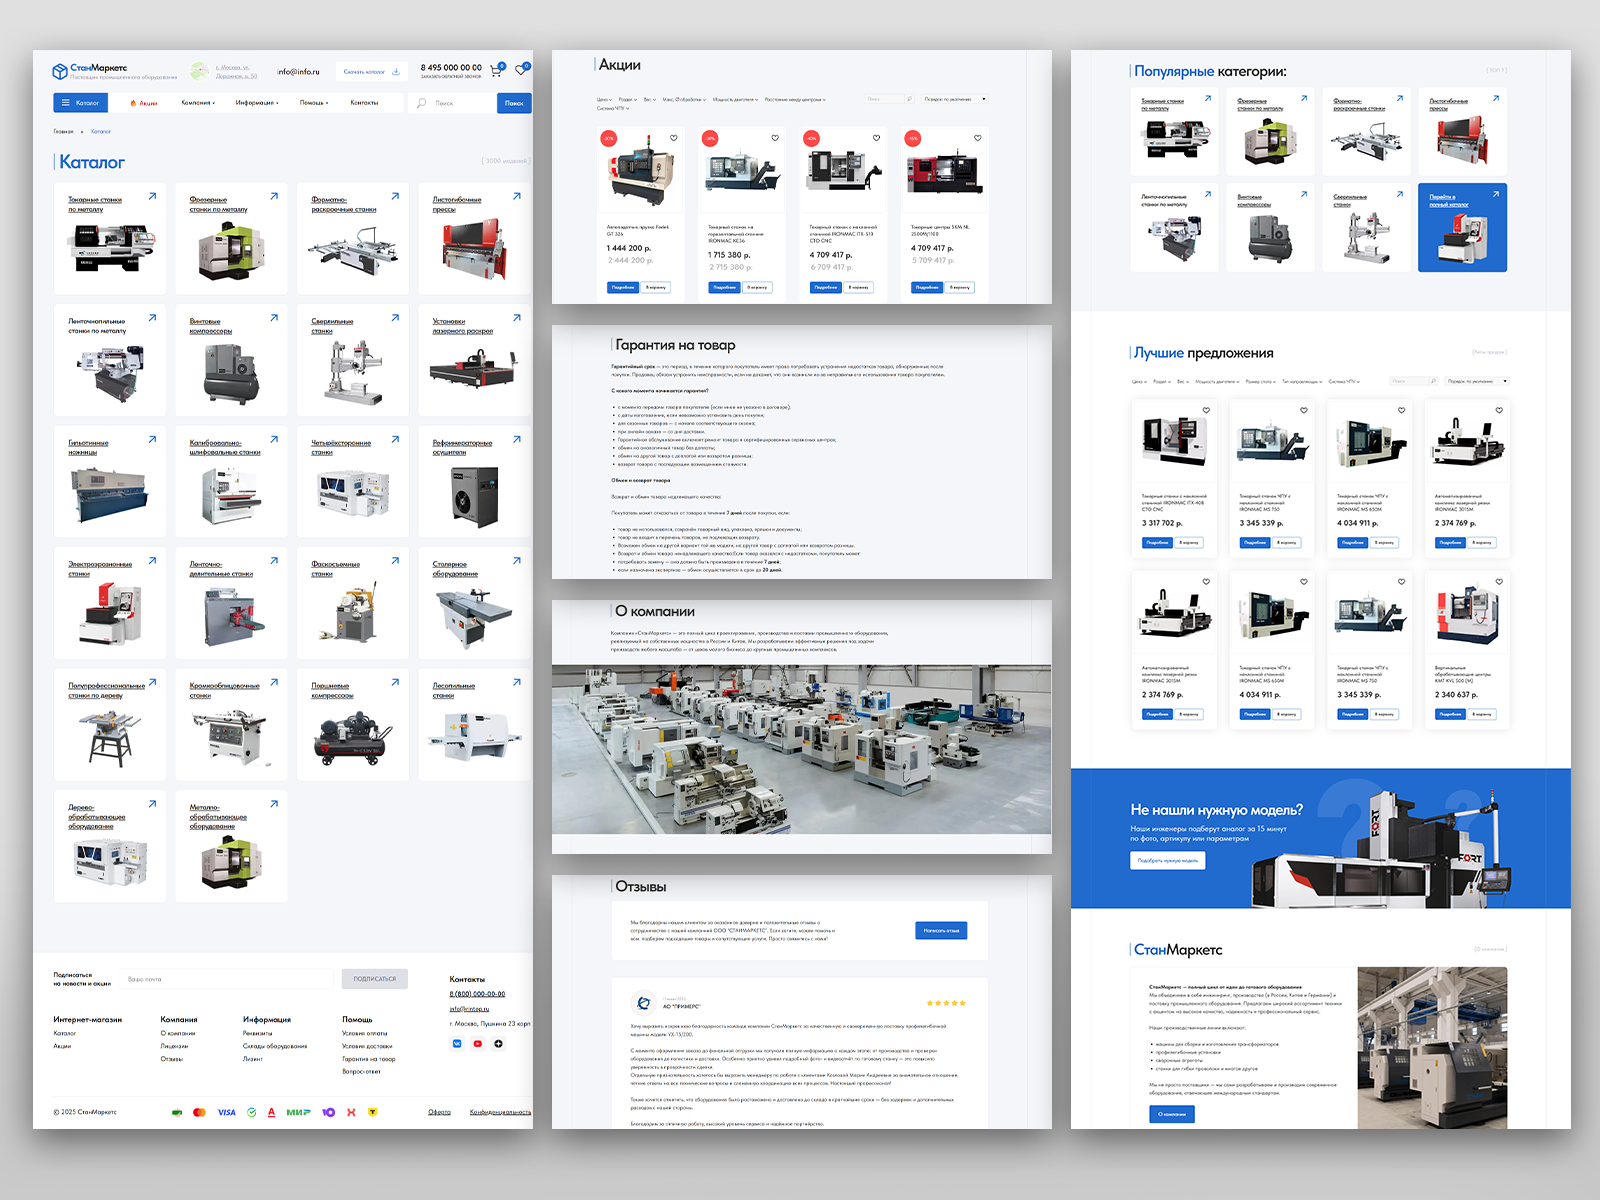Click the magnifier icon in the header search
Screen dimensions: 1600x1200
click(x=421, y=103)
